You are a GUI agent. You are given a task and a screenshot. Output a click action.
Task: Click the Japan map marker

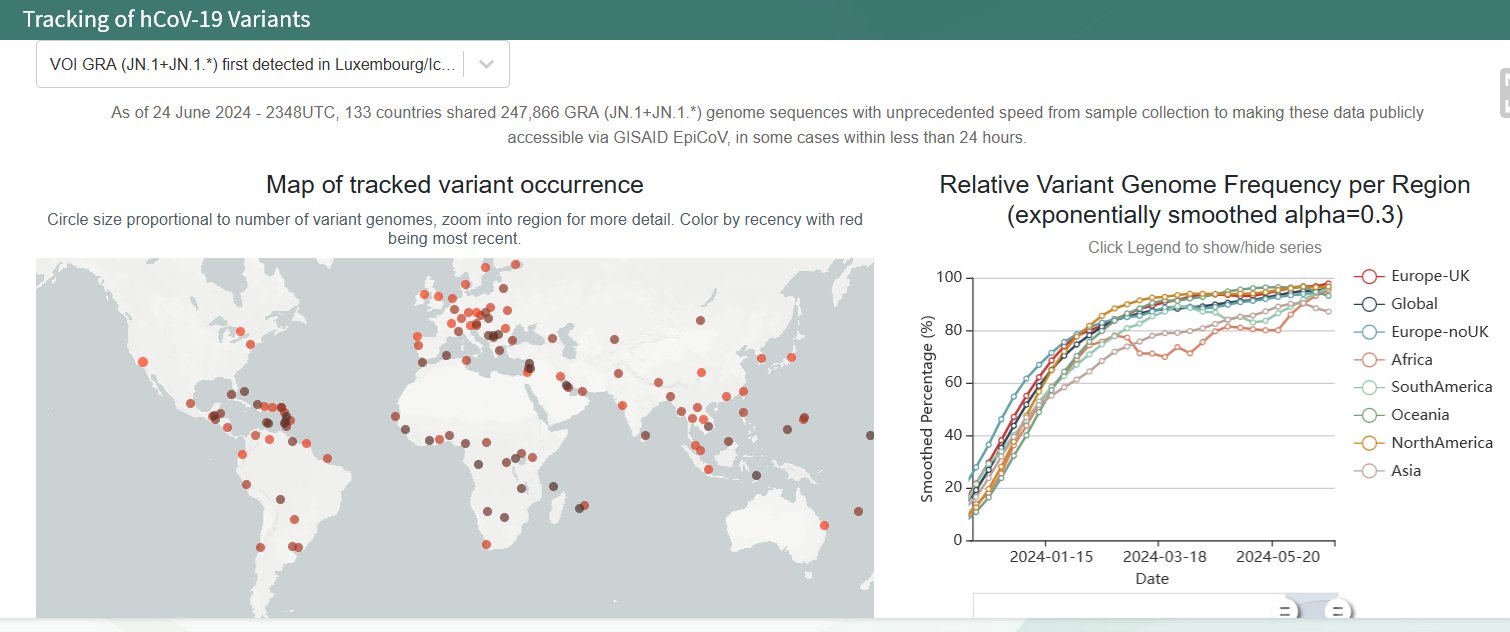791,357
